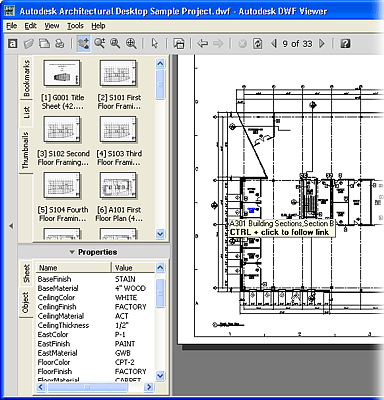Switch to the List tab
This screenshot has width=384, height=400.
[27, 112]
